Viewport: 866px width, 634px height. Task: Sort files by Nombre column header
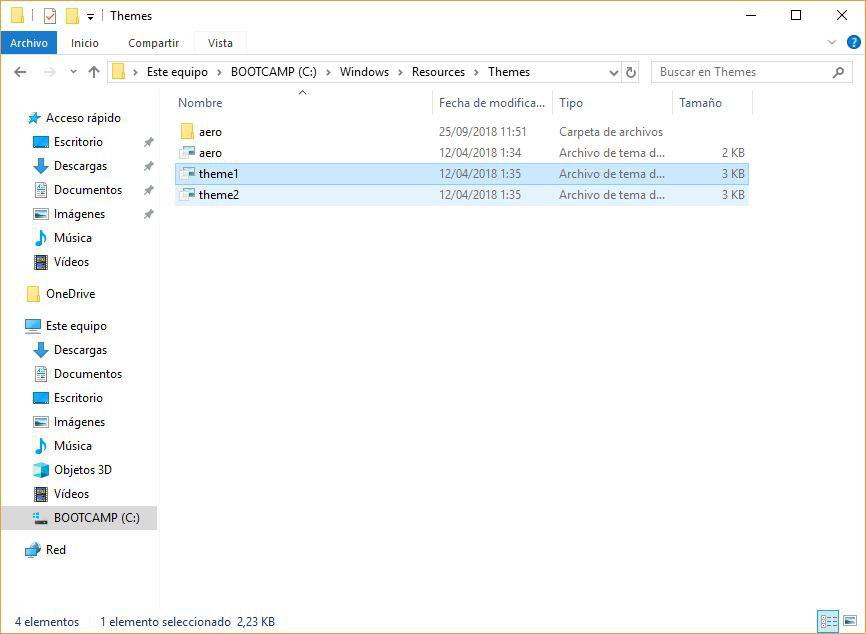click(200, 103)
